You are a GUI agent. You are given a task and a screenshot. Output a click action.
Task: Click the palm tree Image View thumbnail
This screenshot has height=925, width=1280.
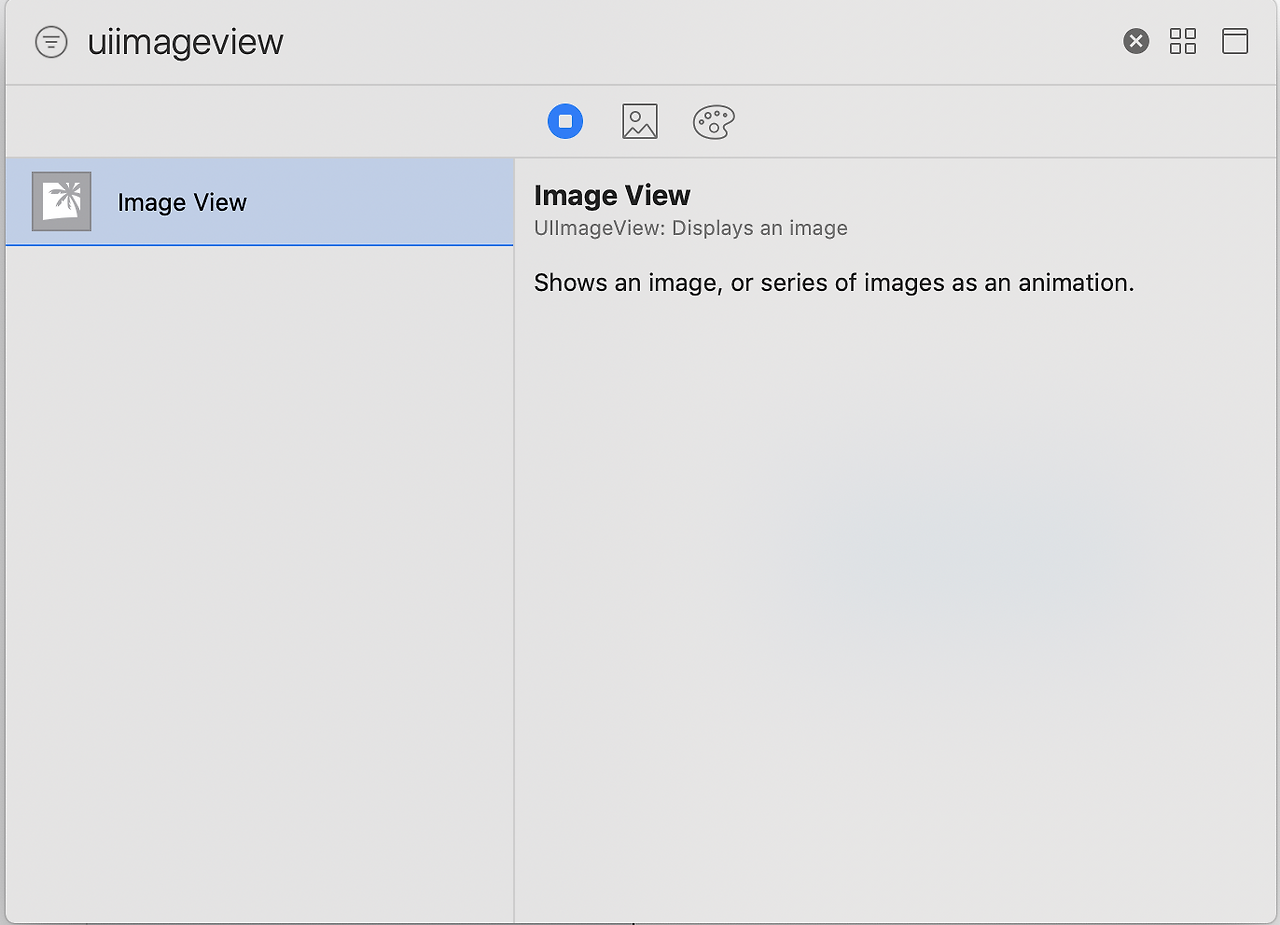tap(62, 201)
